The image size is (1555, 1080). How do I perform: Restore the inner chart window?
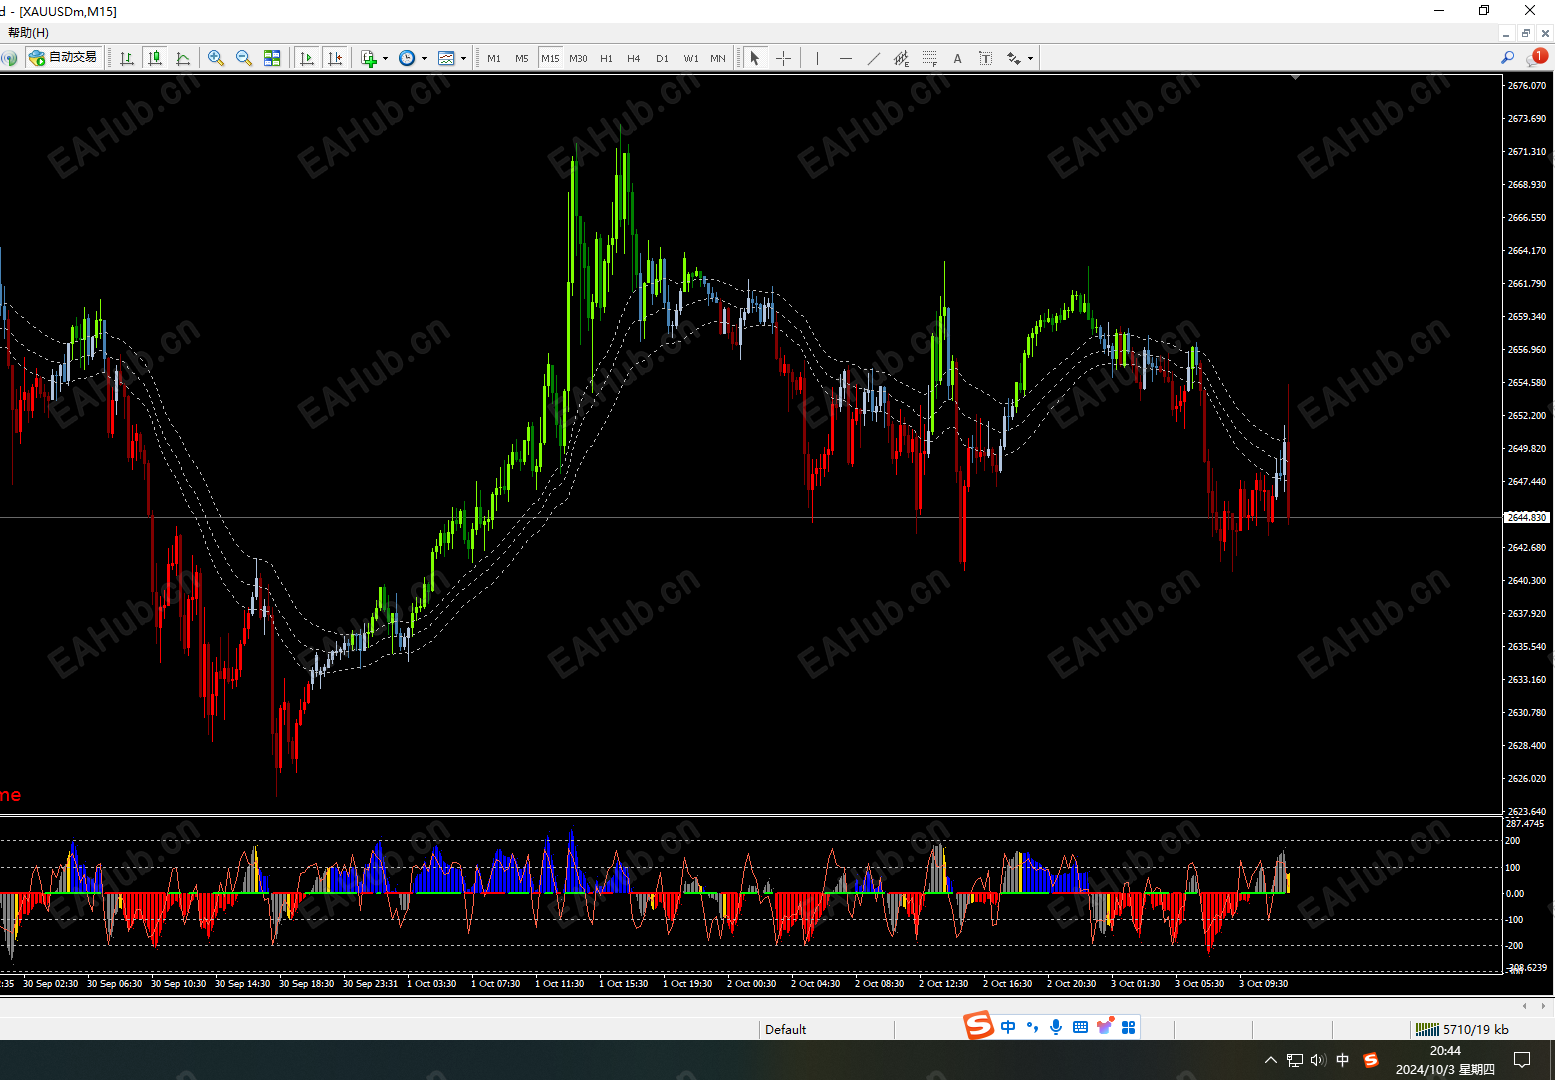[1526, 33]
